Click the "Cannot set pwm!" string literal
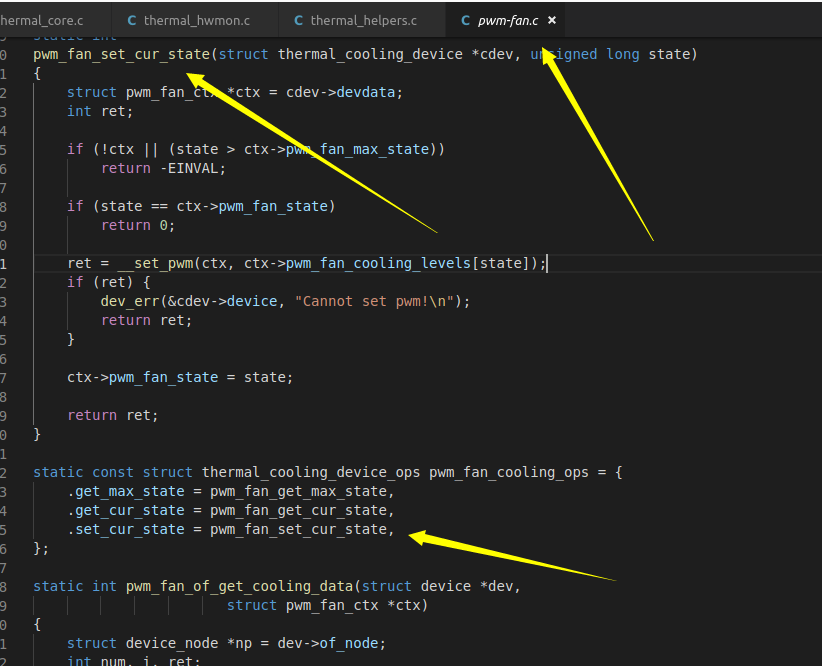The height and width of the screenshot is (666, 822). click(377, 301)
